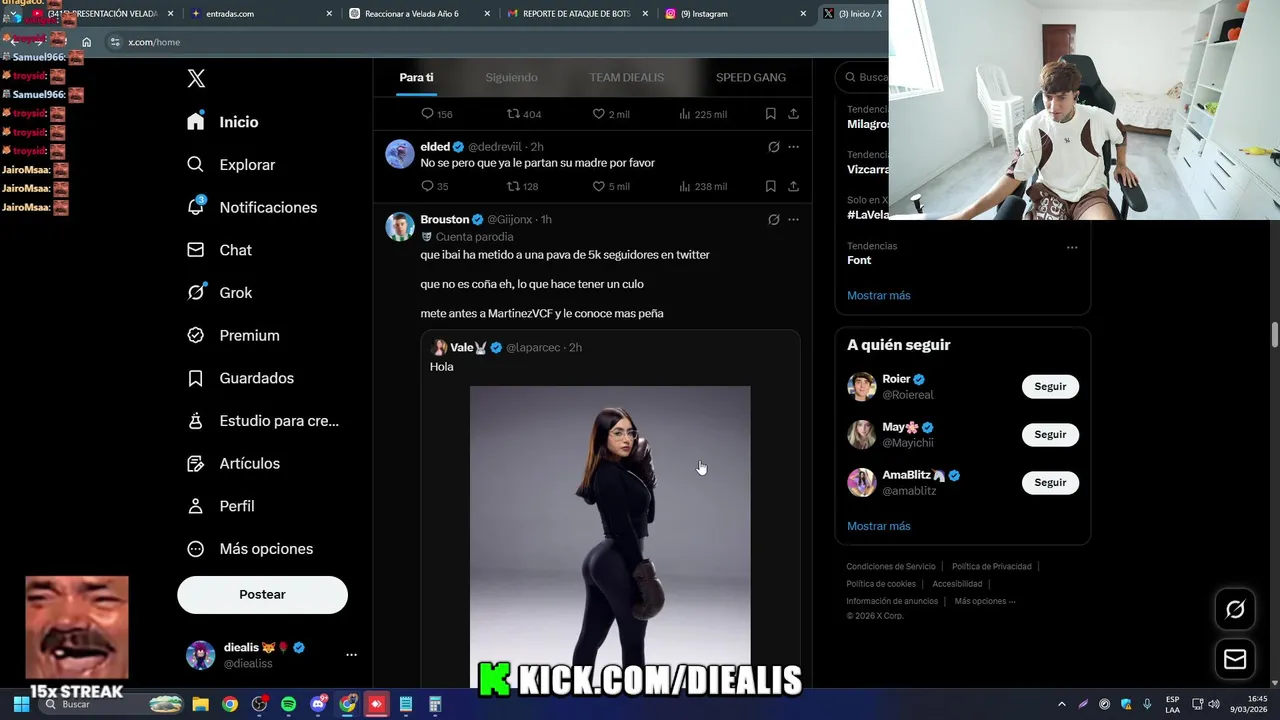Click browser home button
This screenshot has height=720, width=1280.
click(x=87, y=42)
